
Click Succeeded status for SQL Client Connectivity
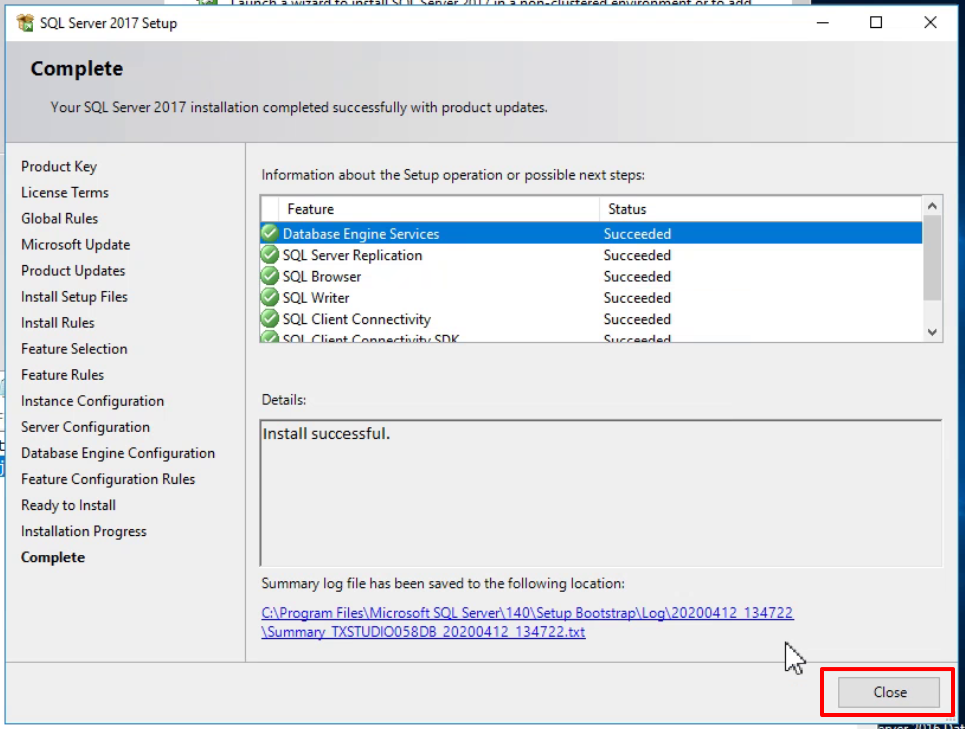[x=637, y=319]
